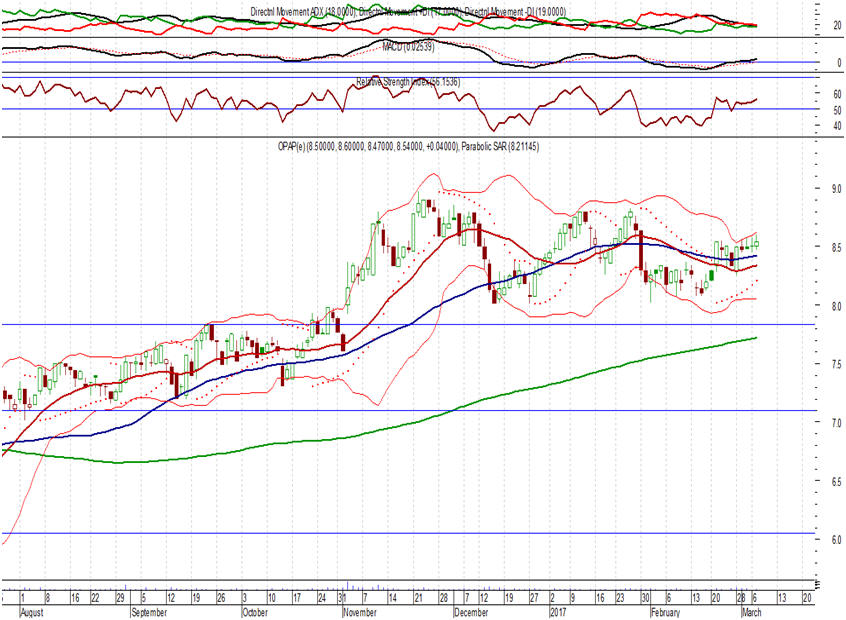Screen dimensions: 846x620
Task: Click date tick 21 in November
Action: tap(418, 598)
